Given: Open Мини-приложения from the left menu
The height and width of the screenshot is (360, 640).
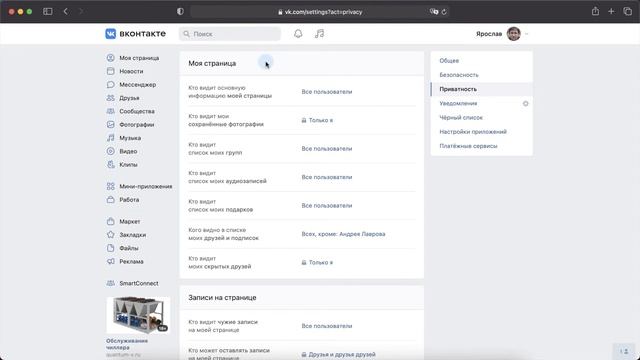Looking at the screenshot, I should [x=146, y=186].
